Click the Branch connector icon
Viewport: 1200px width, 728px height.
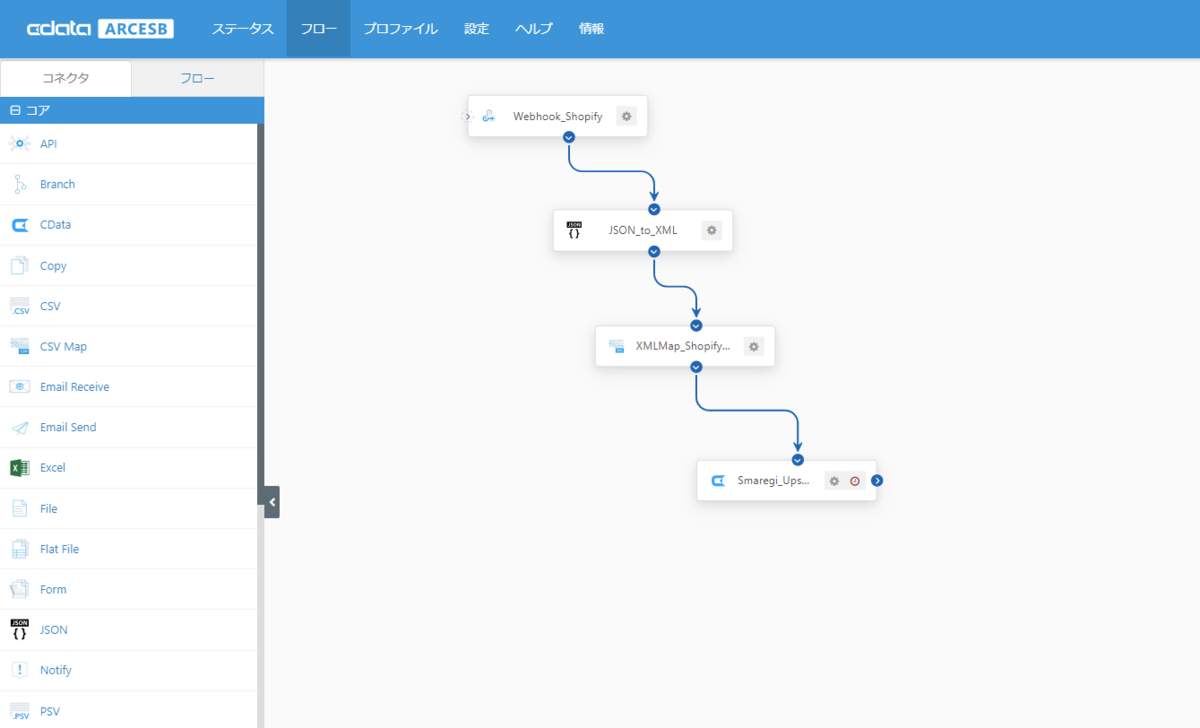pyautogui.click(x=19, y=184)
